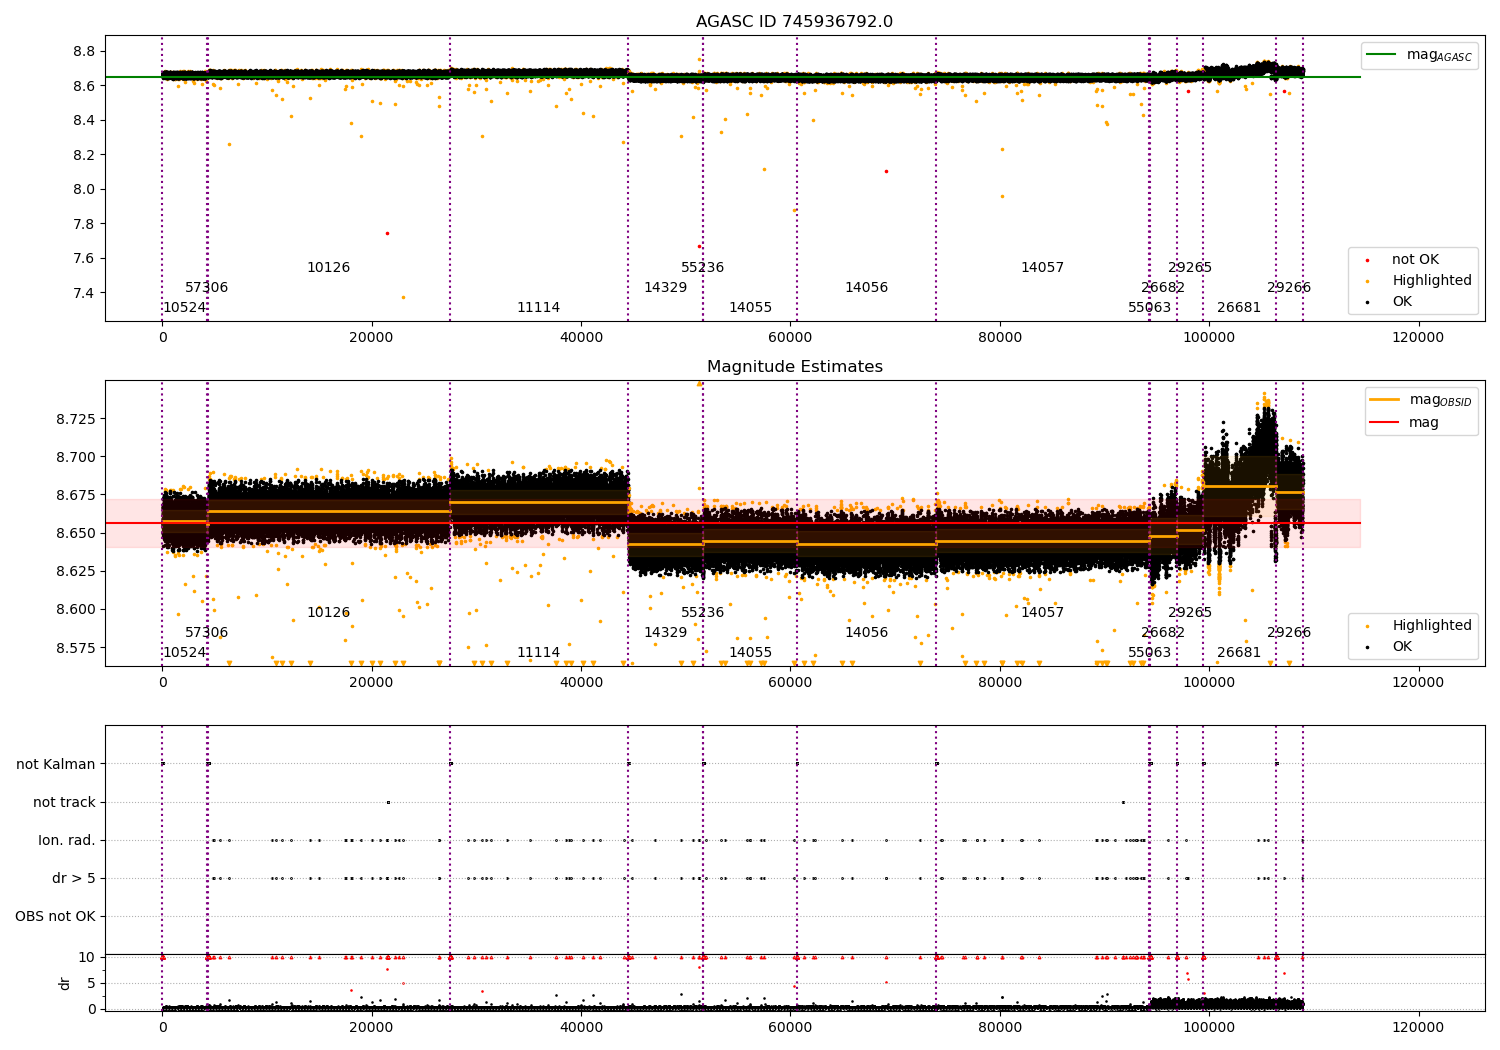Click the 8.0 y-axis tick in top plot
The image size is (1500, 1050).
point(84,190)
